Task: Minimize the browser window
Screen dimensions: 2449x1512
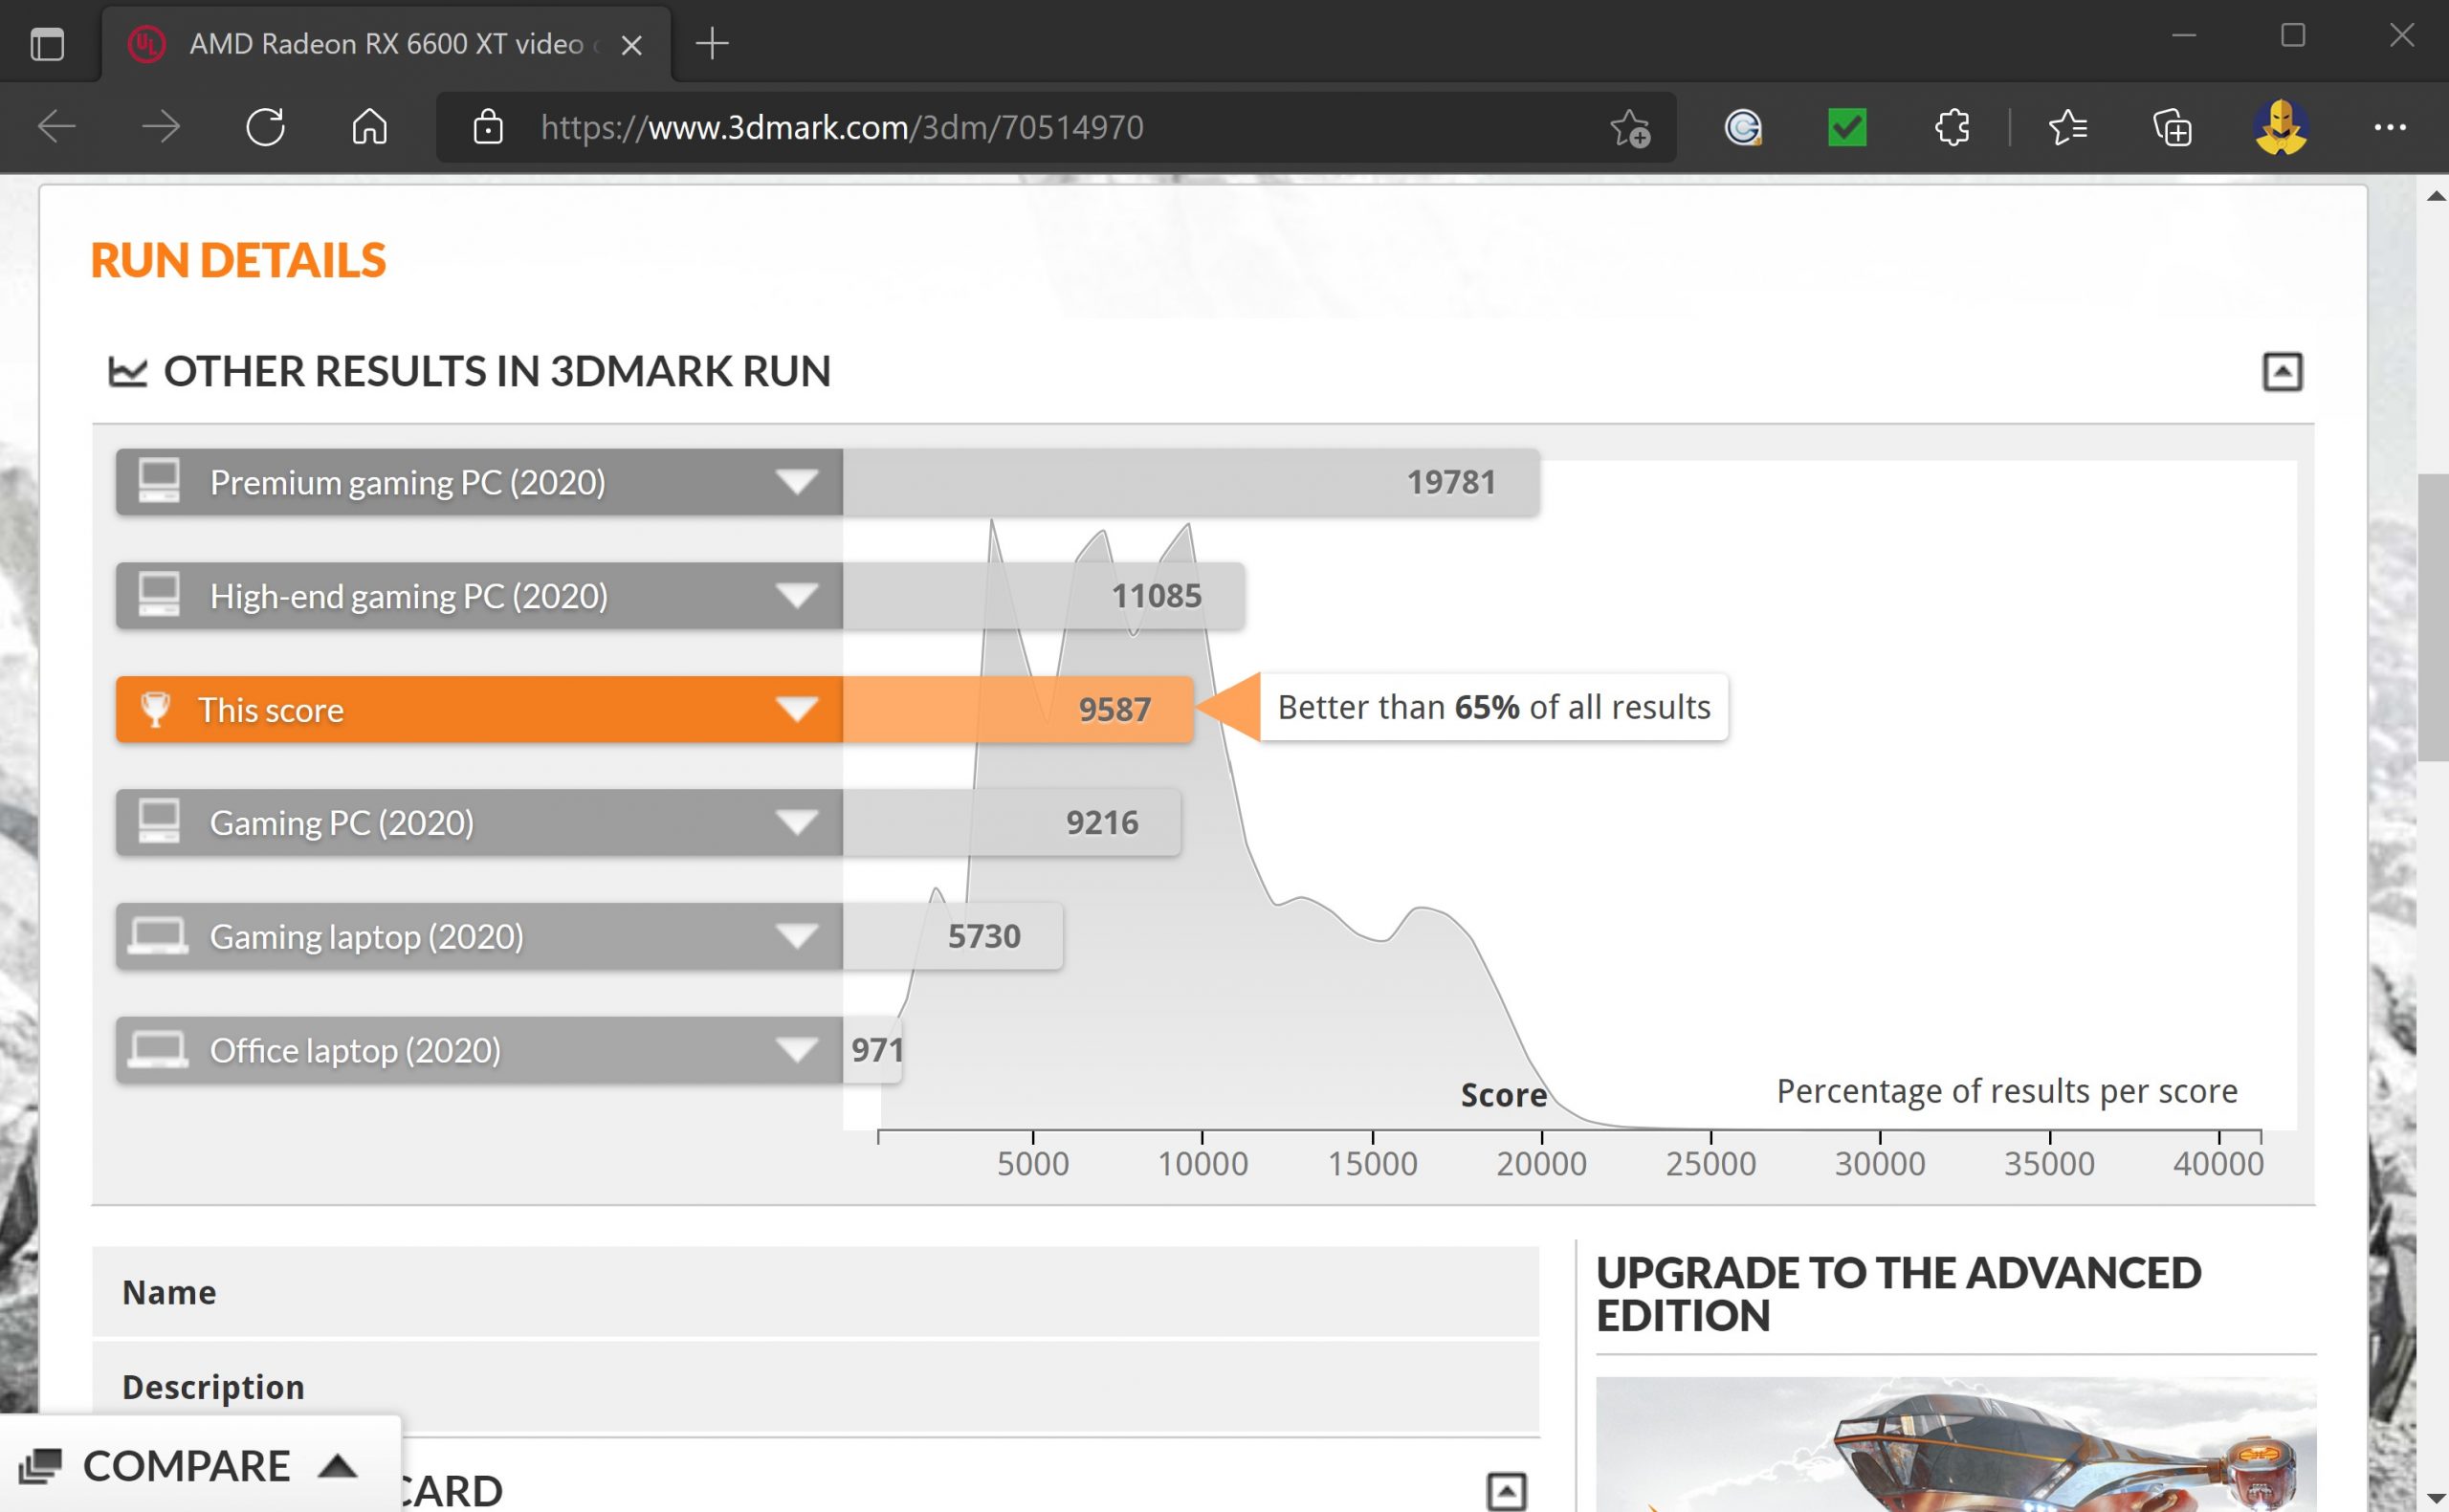Action: [x=2184, y=36]
